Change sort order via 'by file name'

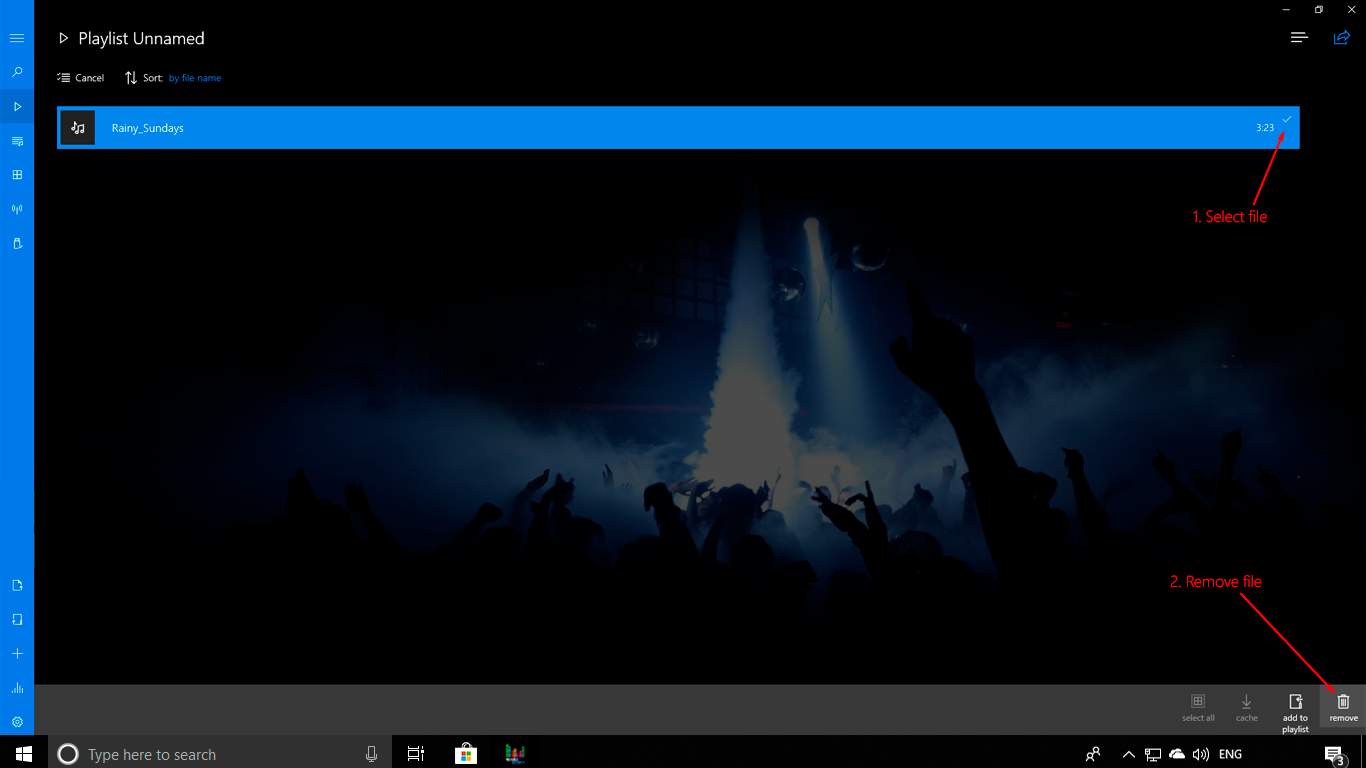[195, 77]
